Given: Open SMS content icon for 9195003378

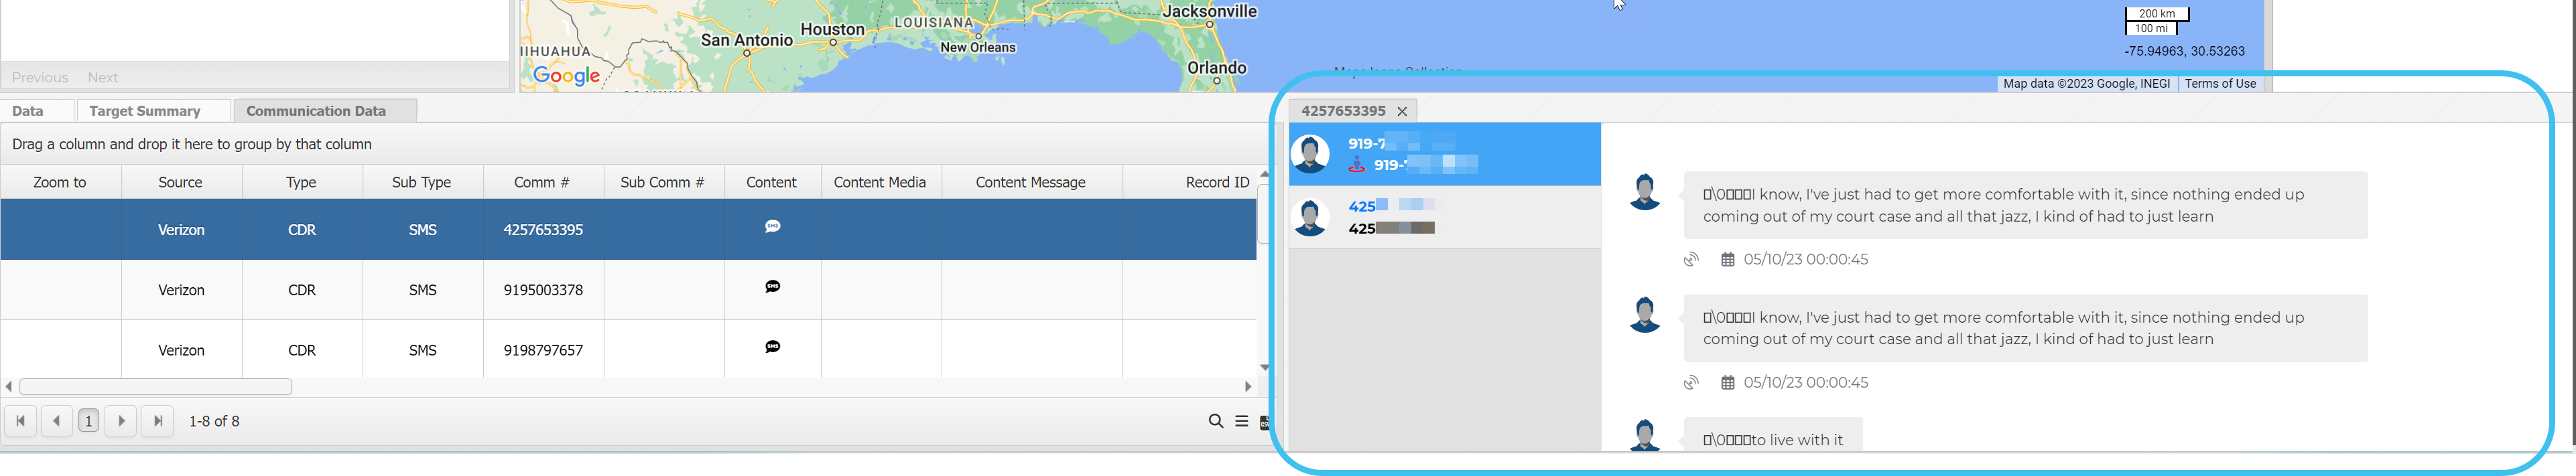Looking at the screenshot, I should point(772,287).
